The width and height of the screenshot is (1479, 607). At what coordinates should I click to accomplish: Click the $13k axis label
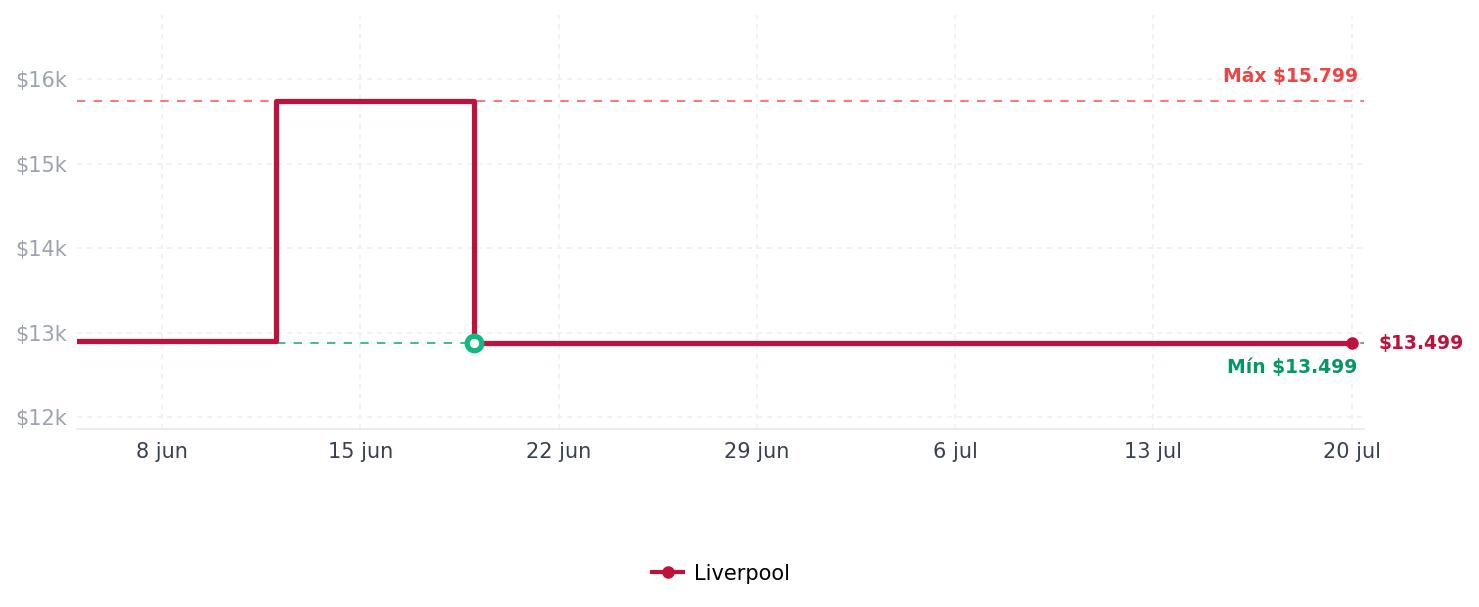click(x=41, y=334)
